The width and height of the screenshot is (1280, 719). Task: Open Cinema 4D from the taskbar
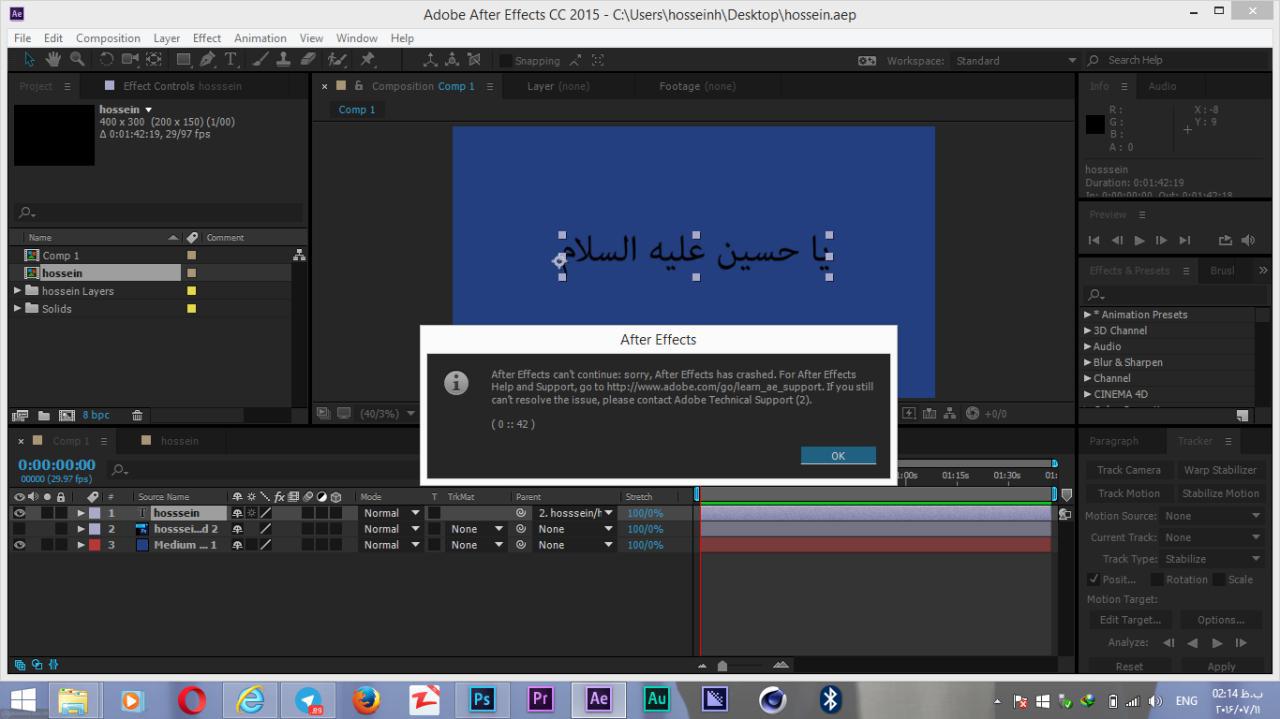pyautogui.click(x=772, y=699)
